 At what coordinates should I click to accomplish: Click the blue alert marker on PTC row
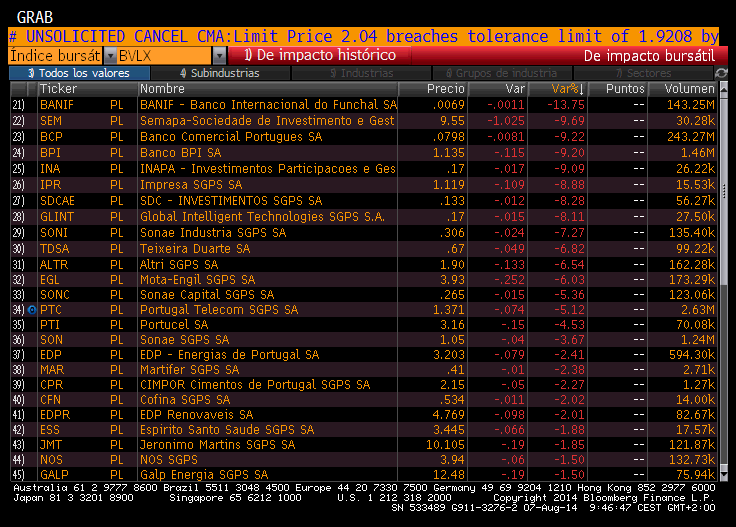pos(32,310)
